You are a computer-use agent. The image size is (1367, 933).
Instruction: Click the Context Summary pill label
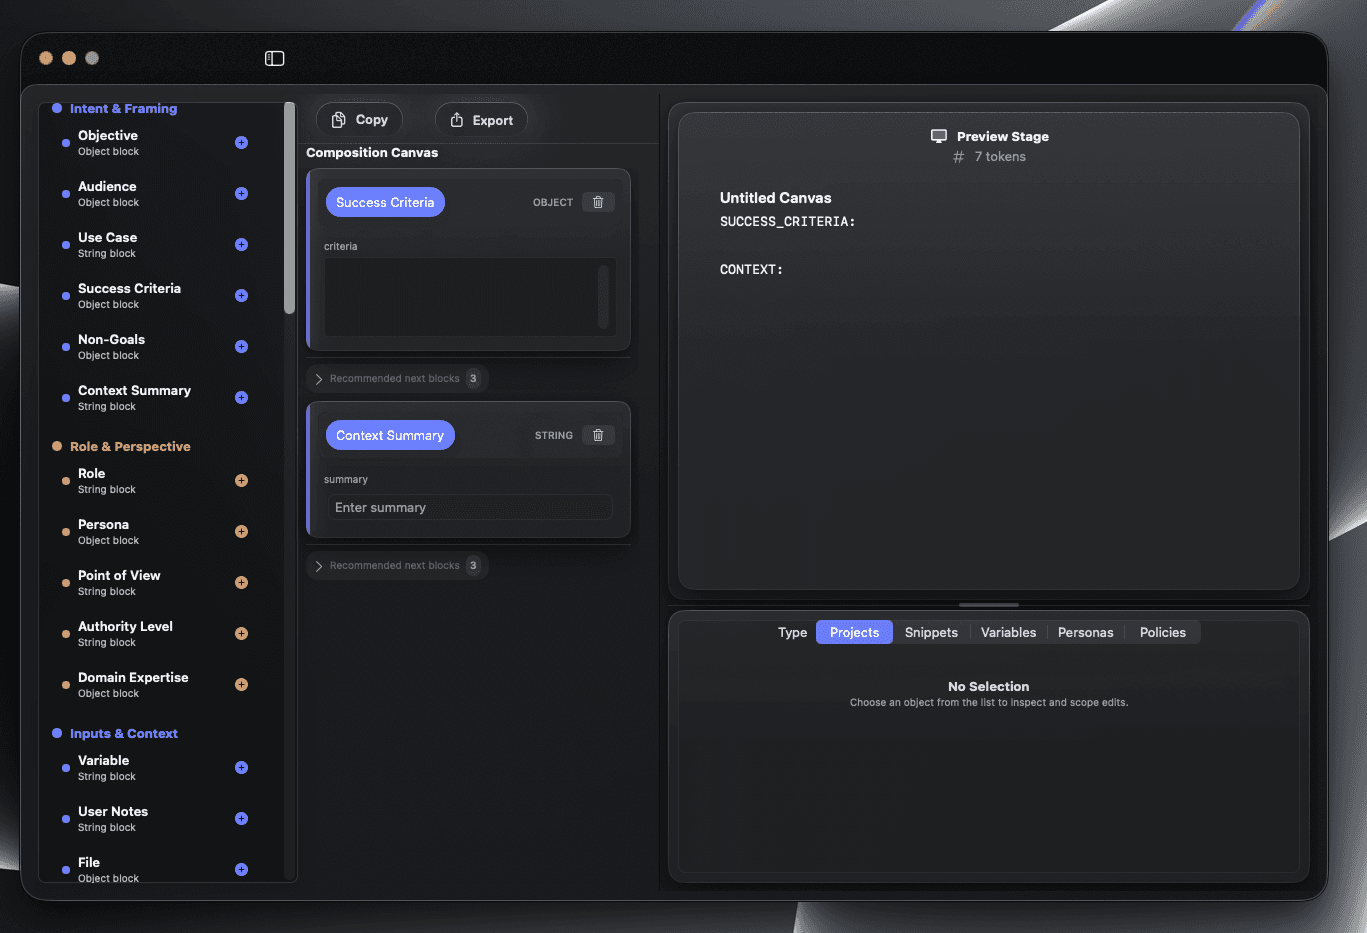(x=390, y=435)
